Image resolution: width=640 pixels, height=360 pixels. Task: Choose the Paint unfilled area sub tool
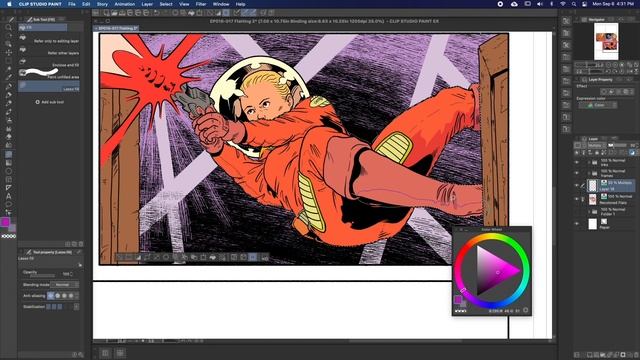pos(49,74)
